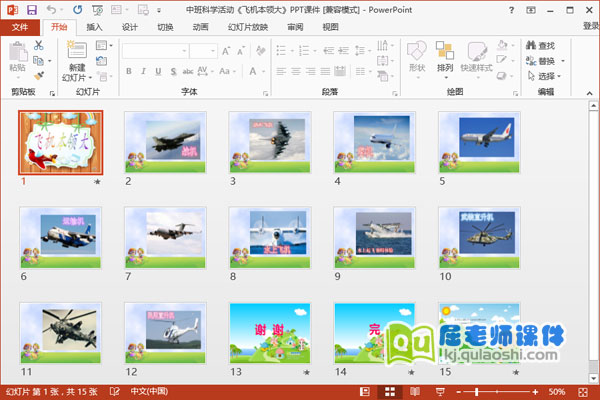Open the font name combo box
This screenshot has width=600, height=400.
154,50
